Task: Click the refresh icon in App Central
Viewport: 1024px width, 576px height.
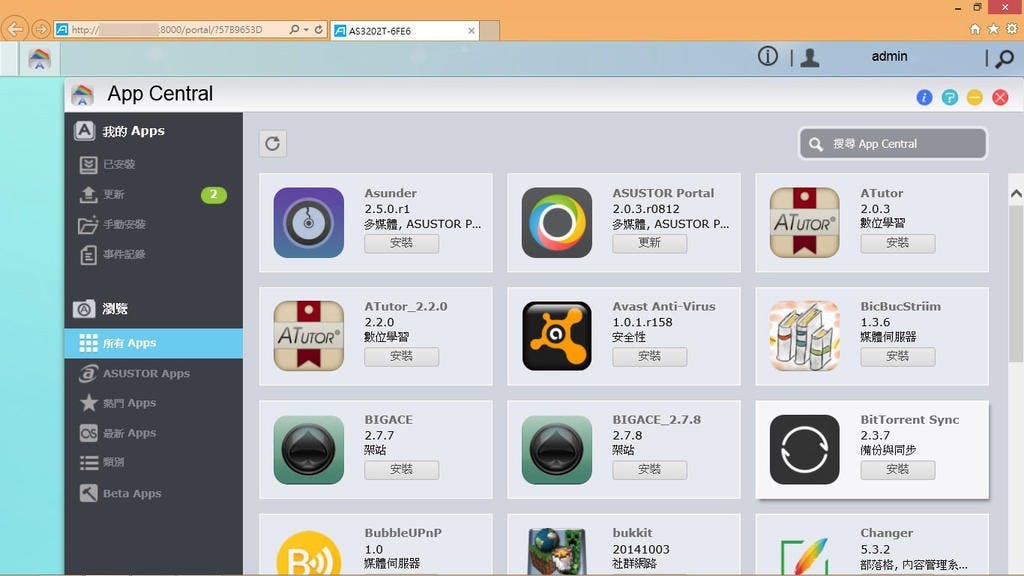Action: (x=272, y=144)
